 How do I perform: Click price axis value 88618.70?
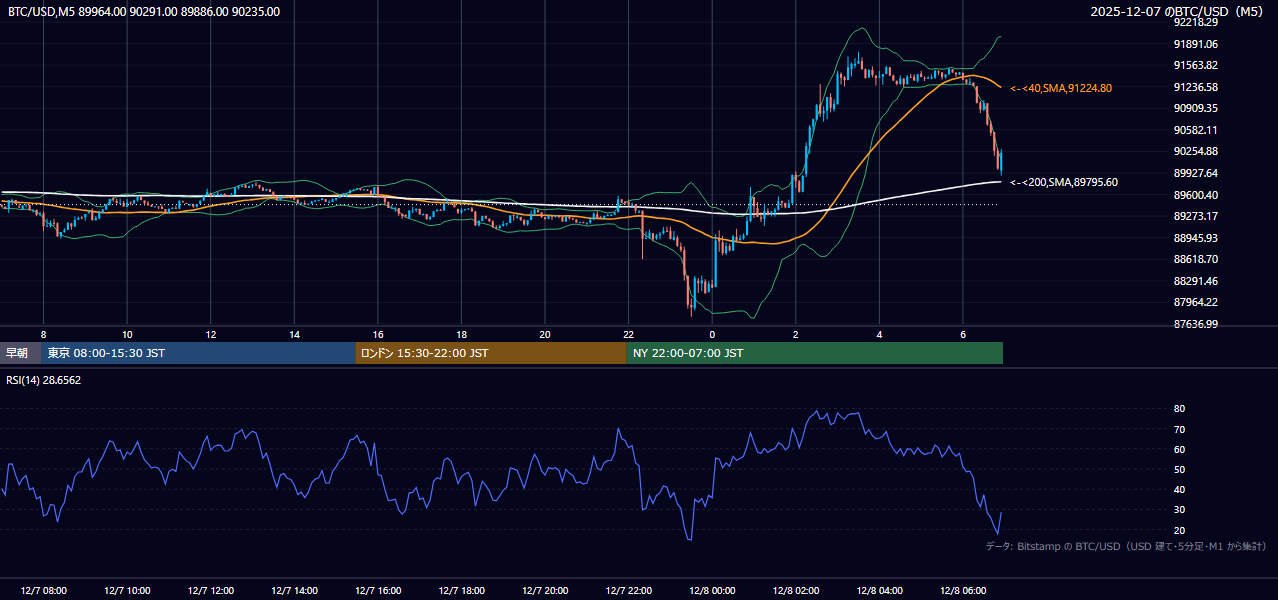(x=1196, y=259)
